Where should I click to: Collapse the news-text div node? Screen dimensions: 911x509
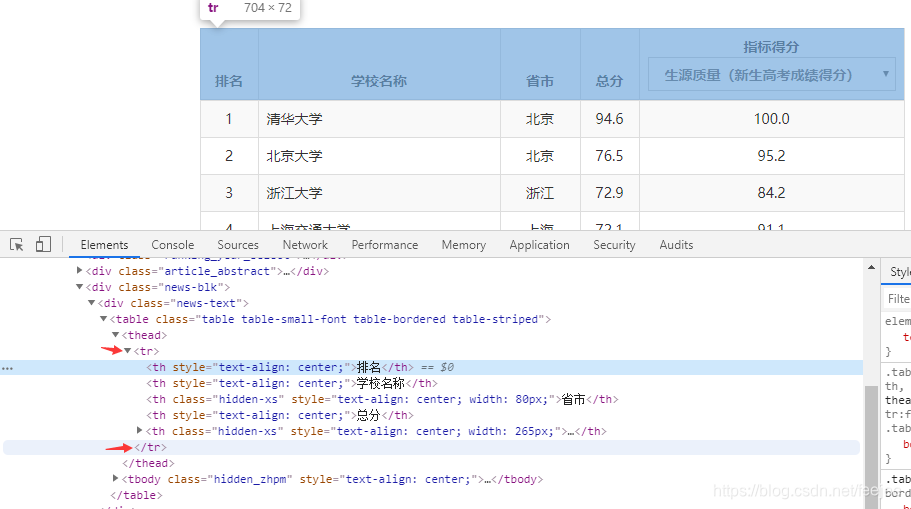91,303
